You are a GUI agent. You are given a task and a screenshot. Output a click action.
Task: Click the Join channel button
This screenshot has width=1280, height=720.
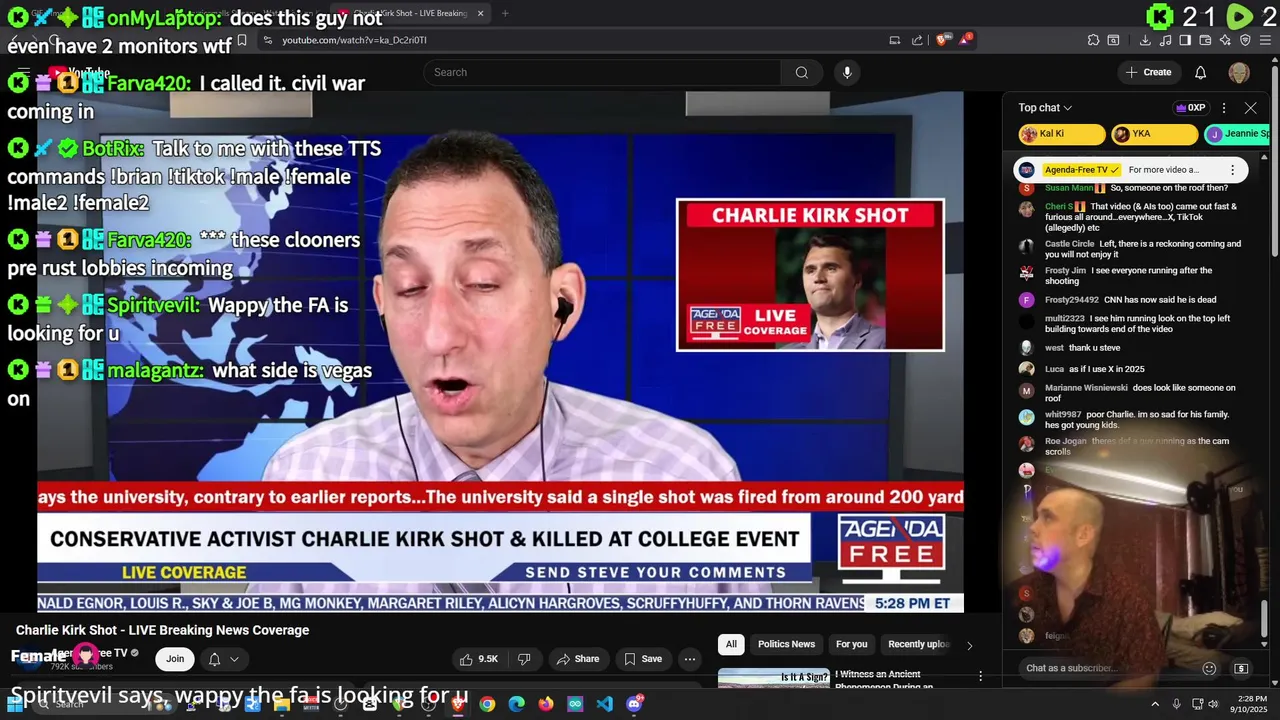(x=175, y=659)
